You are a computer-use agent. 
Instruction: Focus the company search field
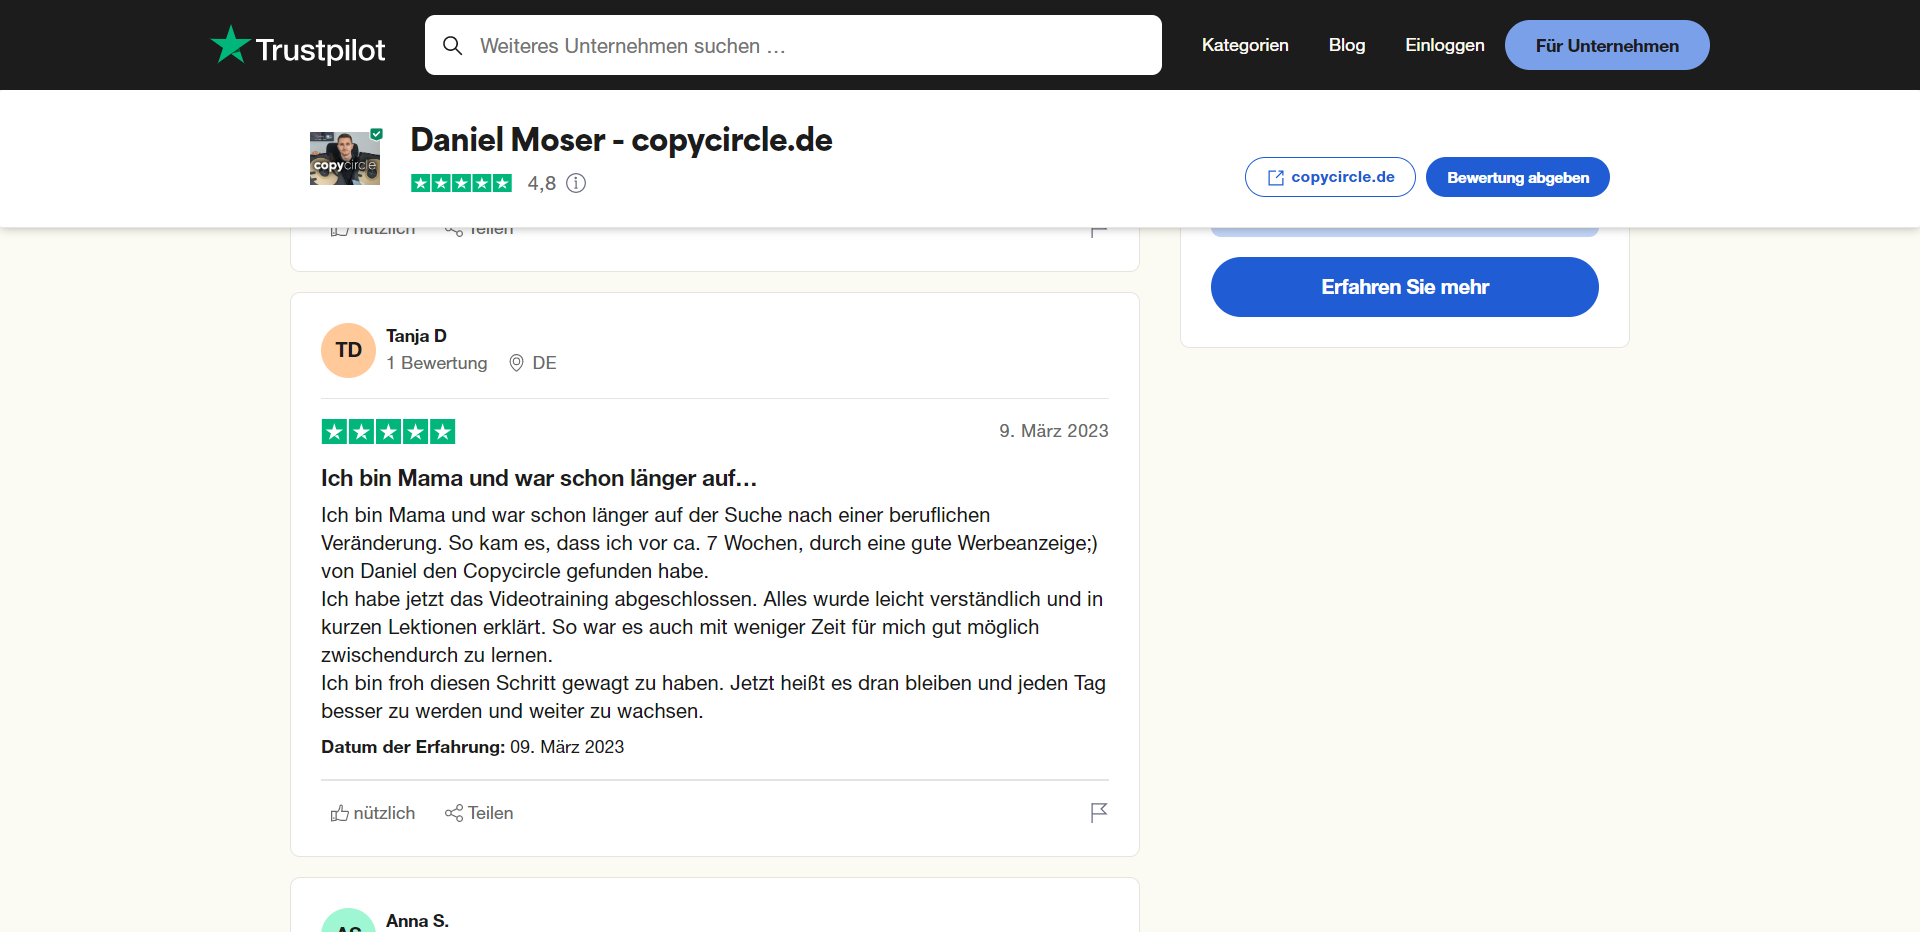(793, 45)
